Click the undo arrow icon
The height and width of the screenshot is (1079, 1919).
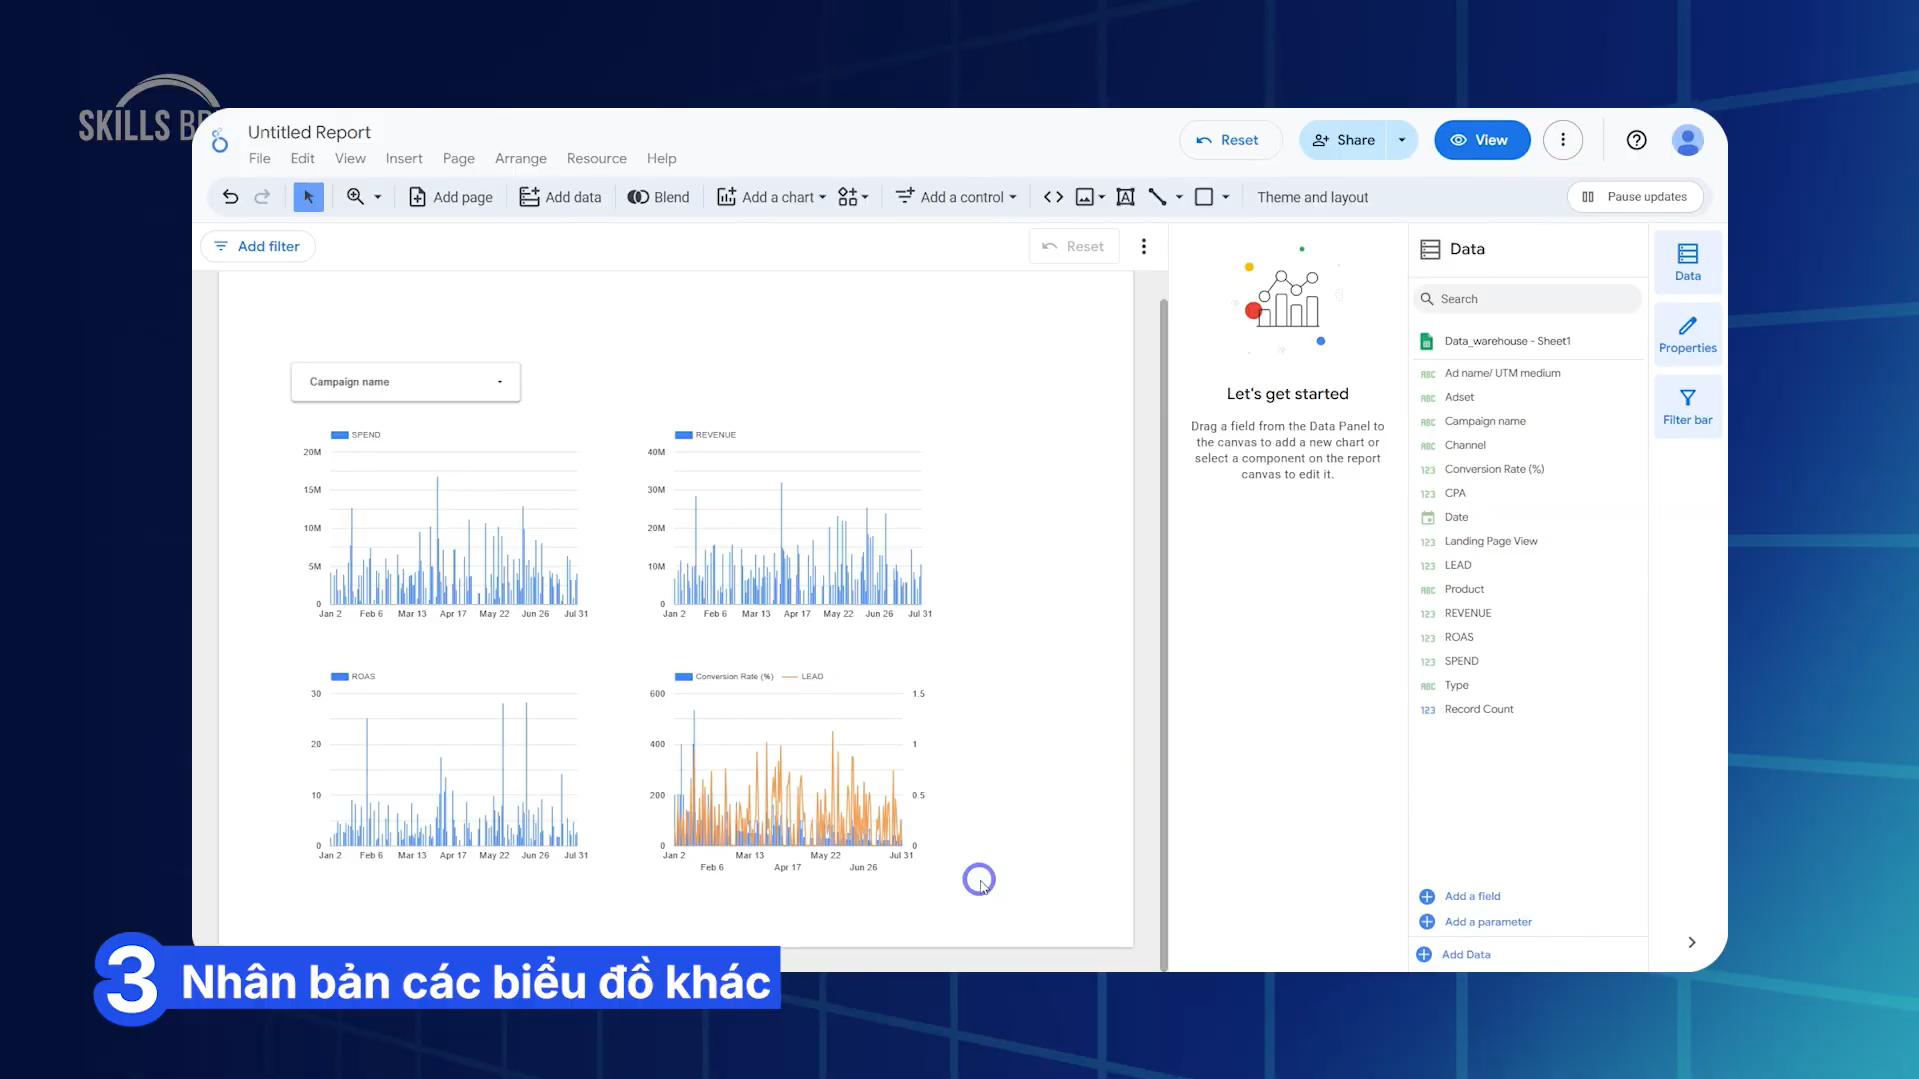[x=230, y=197]
